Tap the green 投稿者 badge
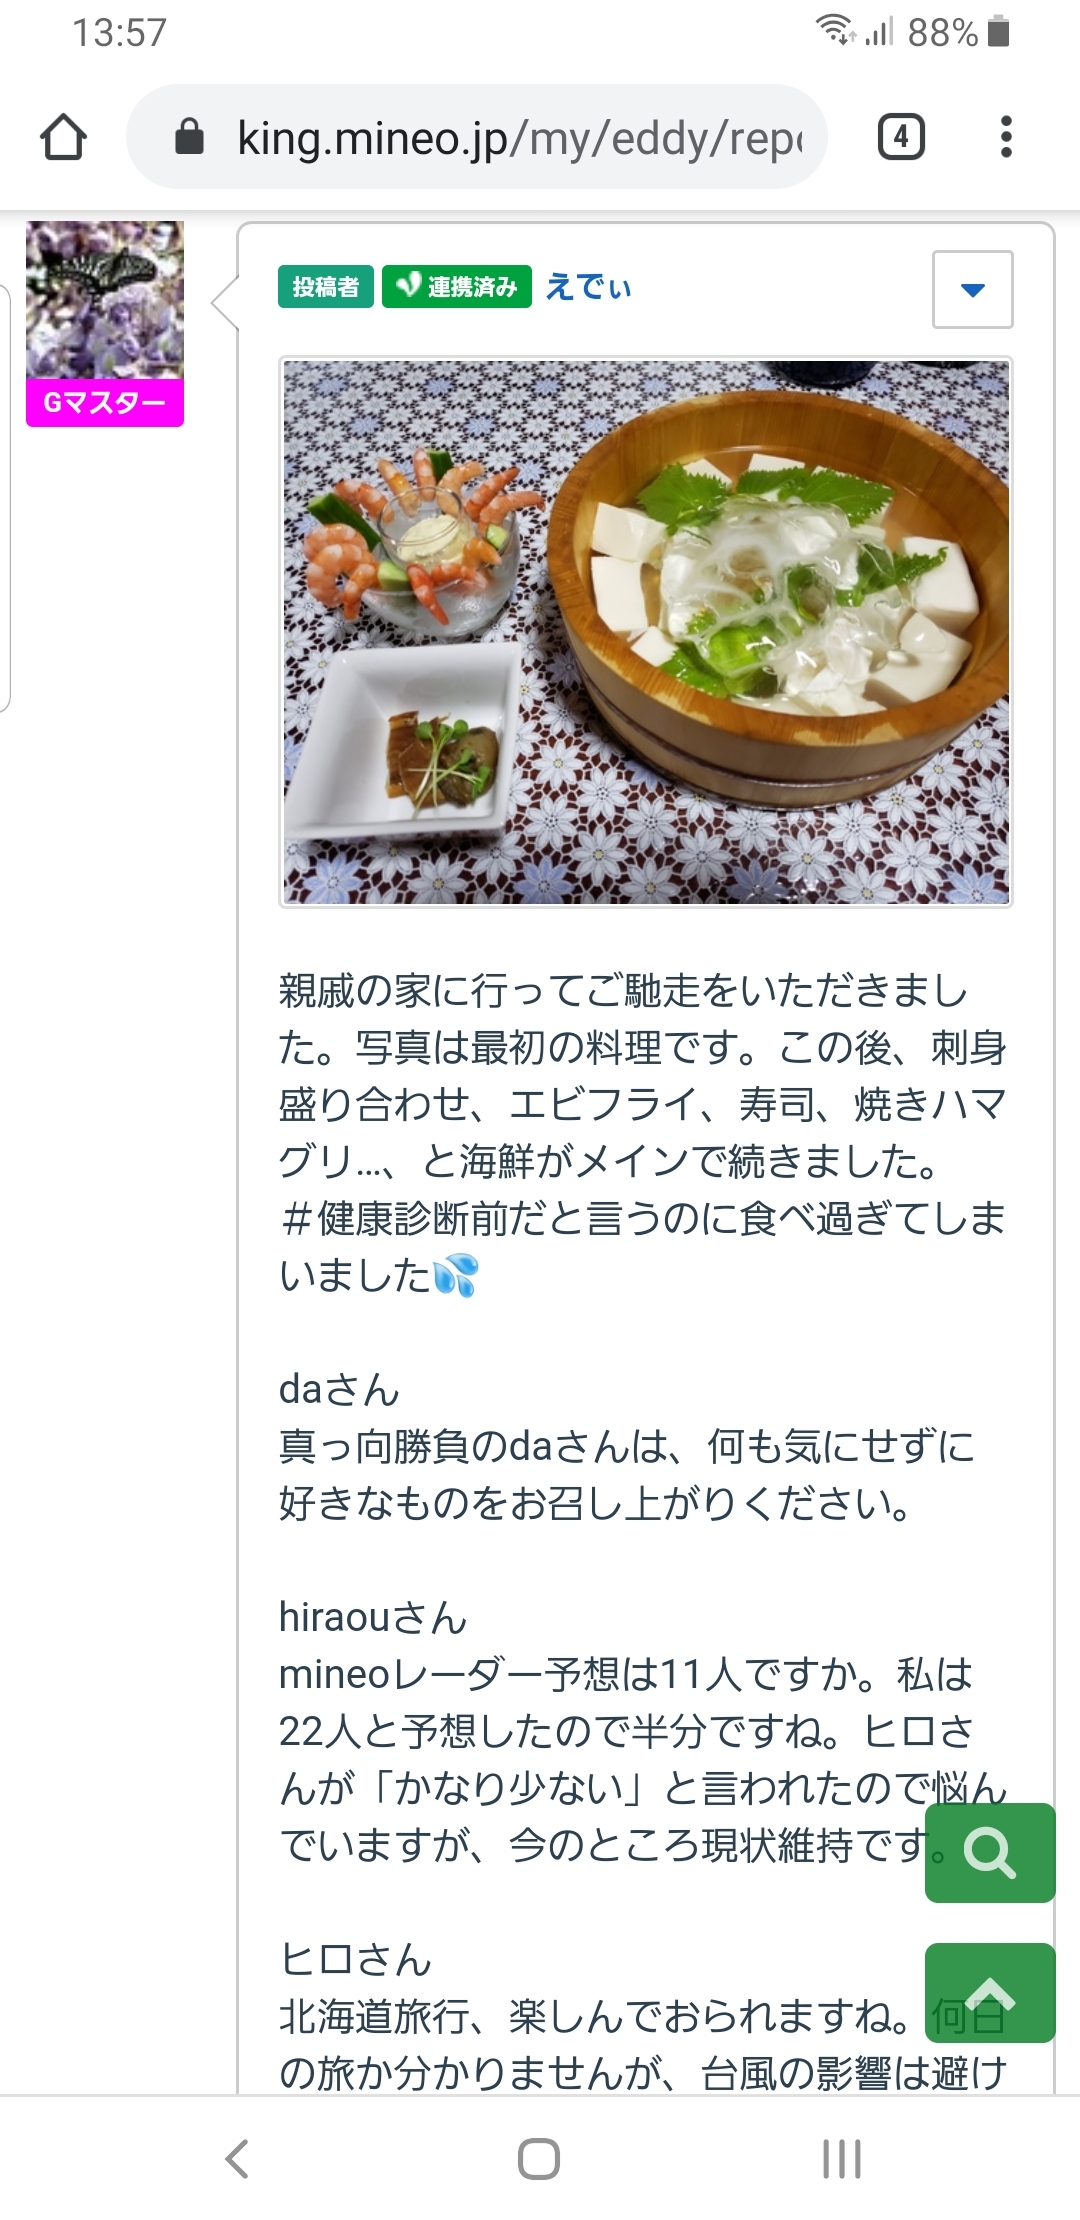 coord(325,288)
